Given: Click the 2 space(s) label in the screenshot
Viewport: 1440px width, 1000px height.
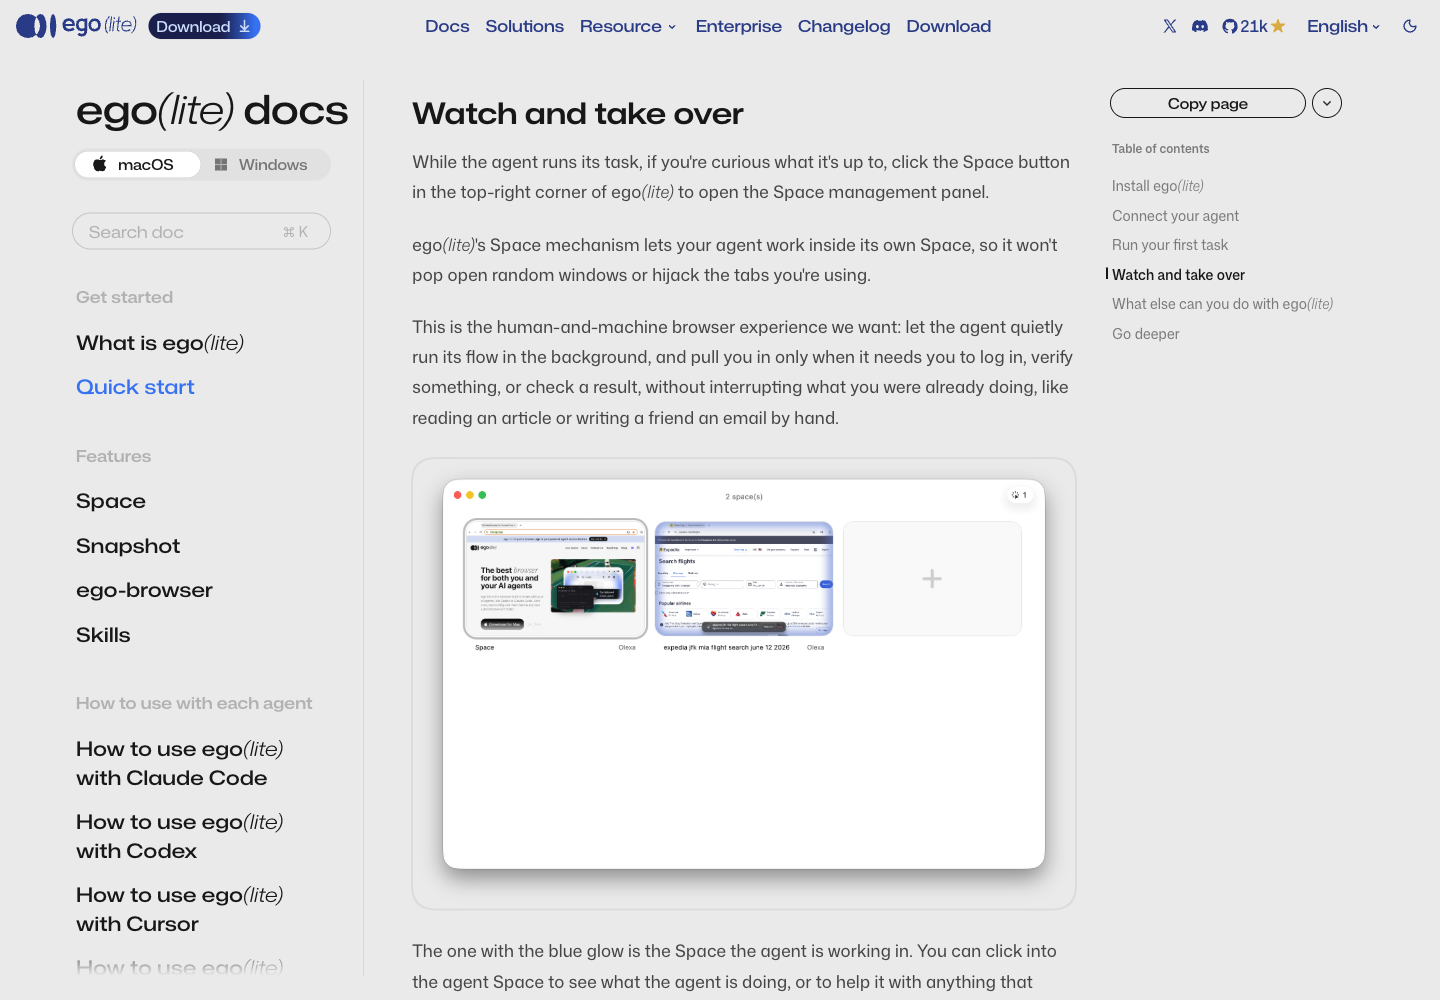Looking at the screenshot, I should pyautogui.click(x=744, y=497).
